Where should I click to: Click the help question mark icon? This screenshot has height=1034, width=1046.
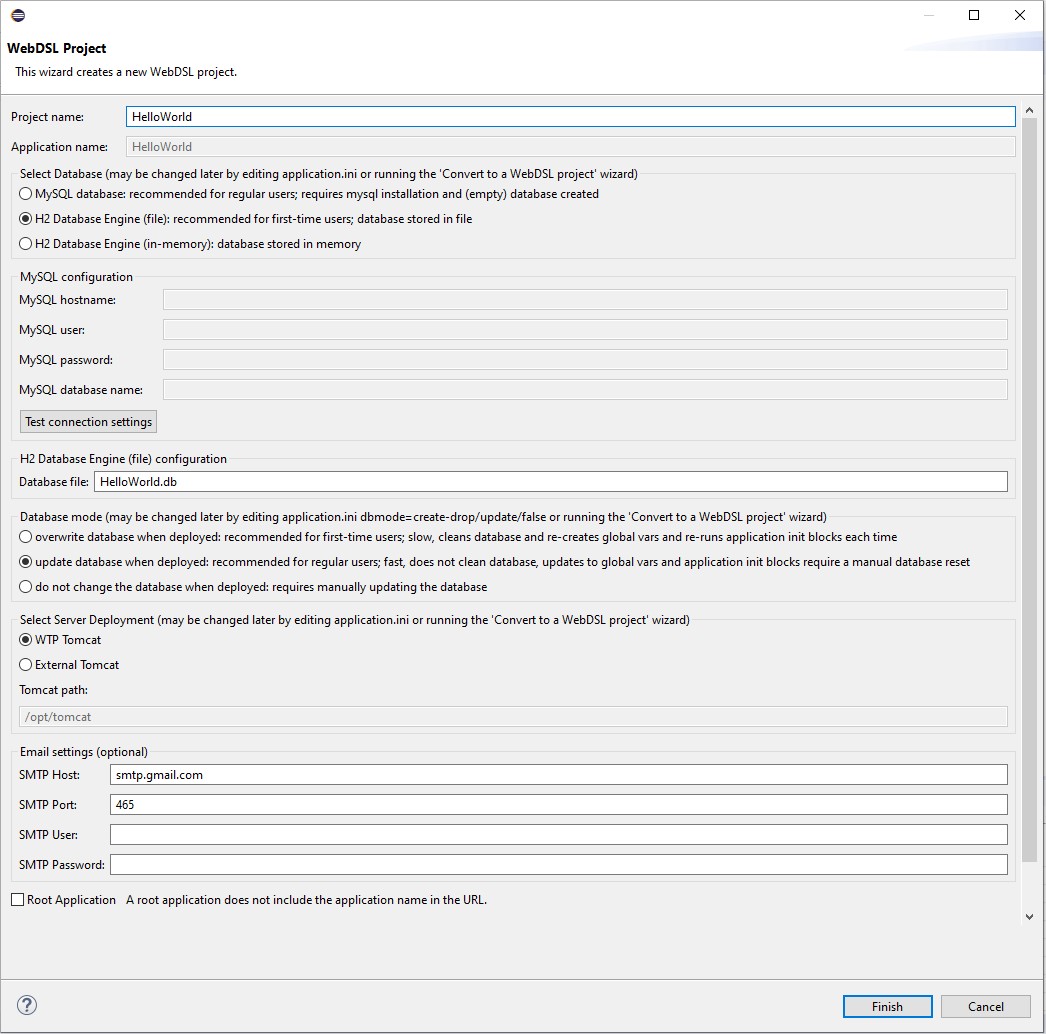(27, 1005)
